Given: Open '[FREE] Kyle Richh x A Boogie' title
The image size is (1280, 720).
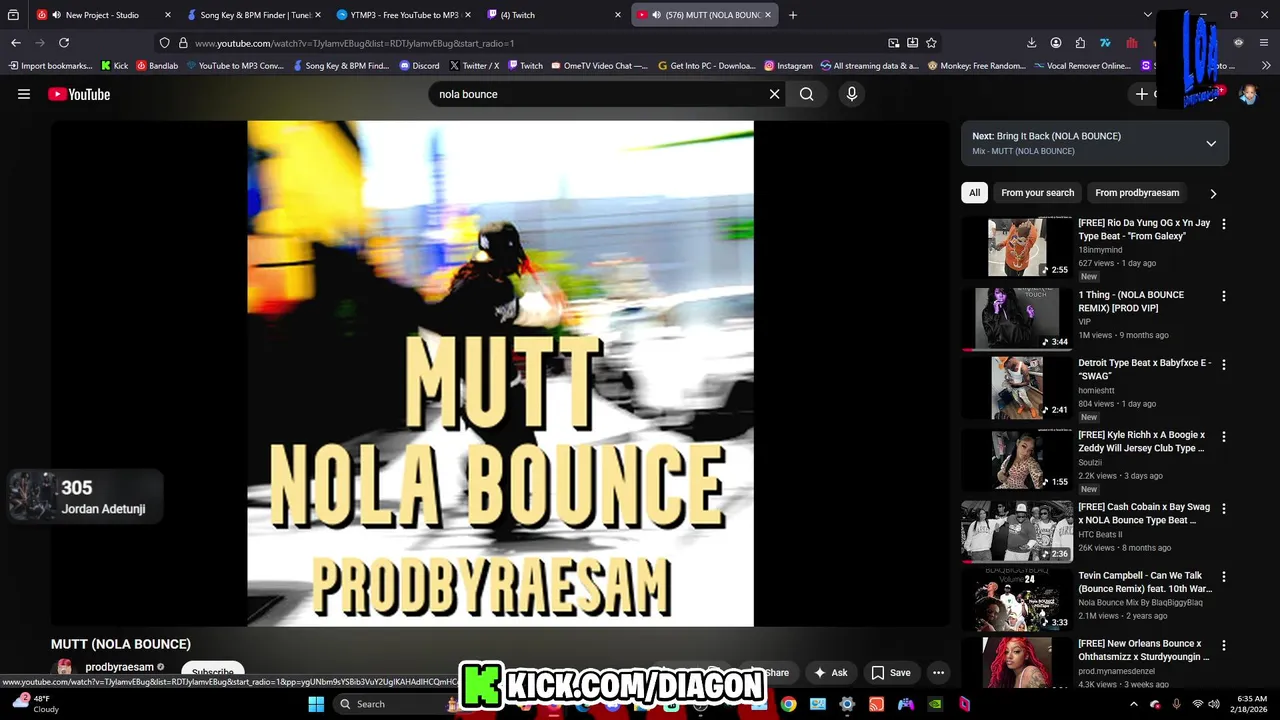Looking at the screenshot, I should [x=1141, y=442].
